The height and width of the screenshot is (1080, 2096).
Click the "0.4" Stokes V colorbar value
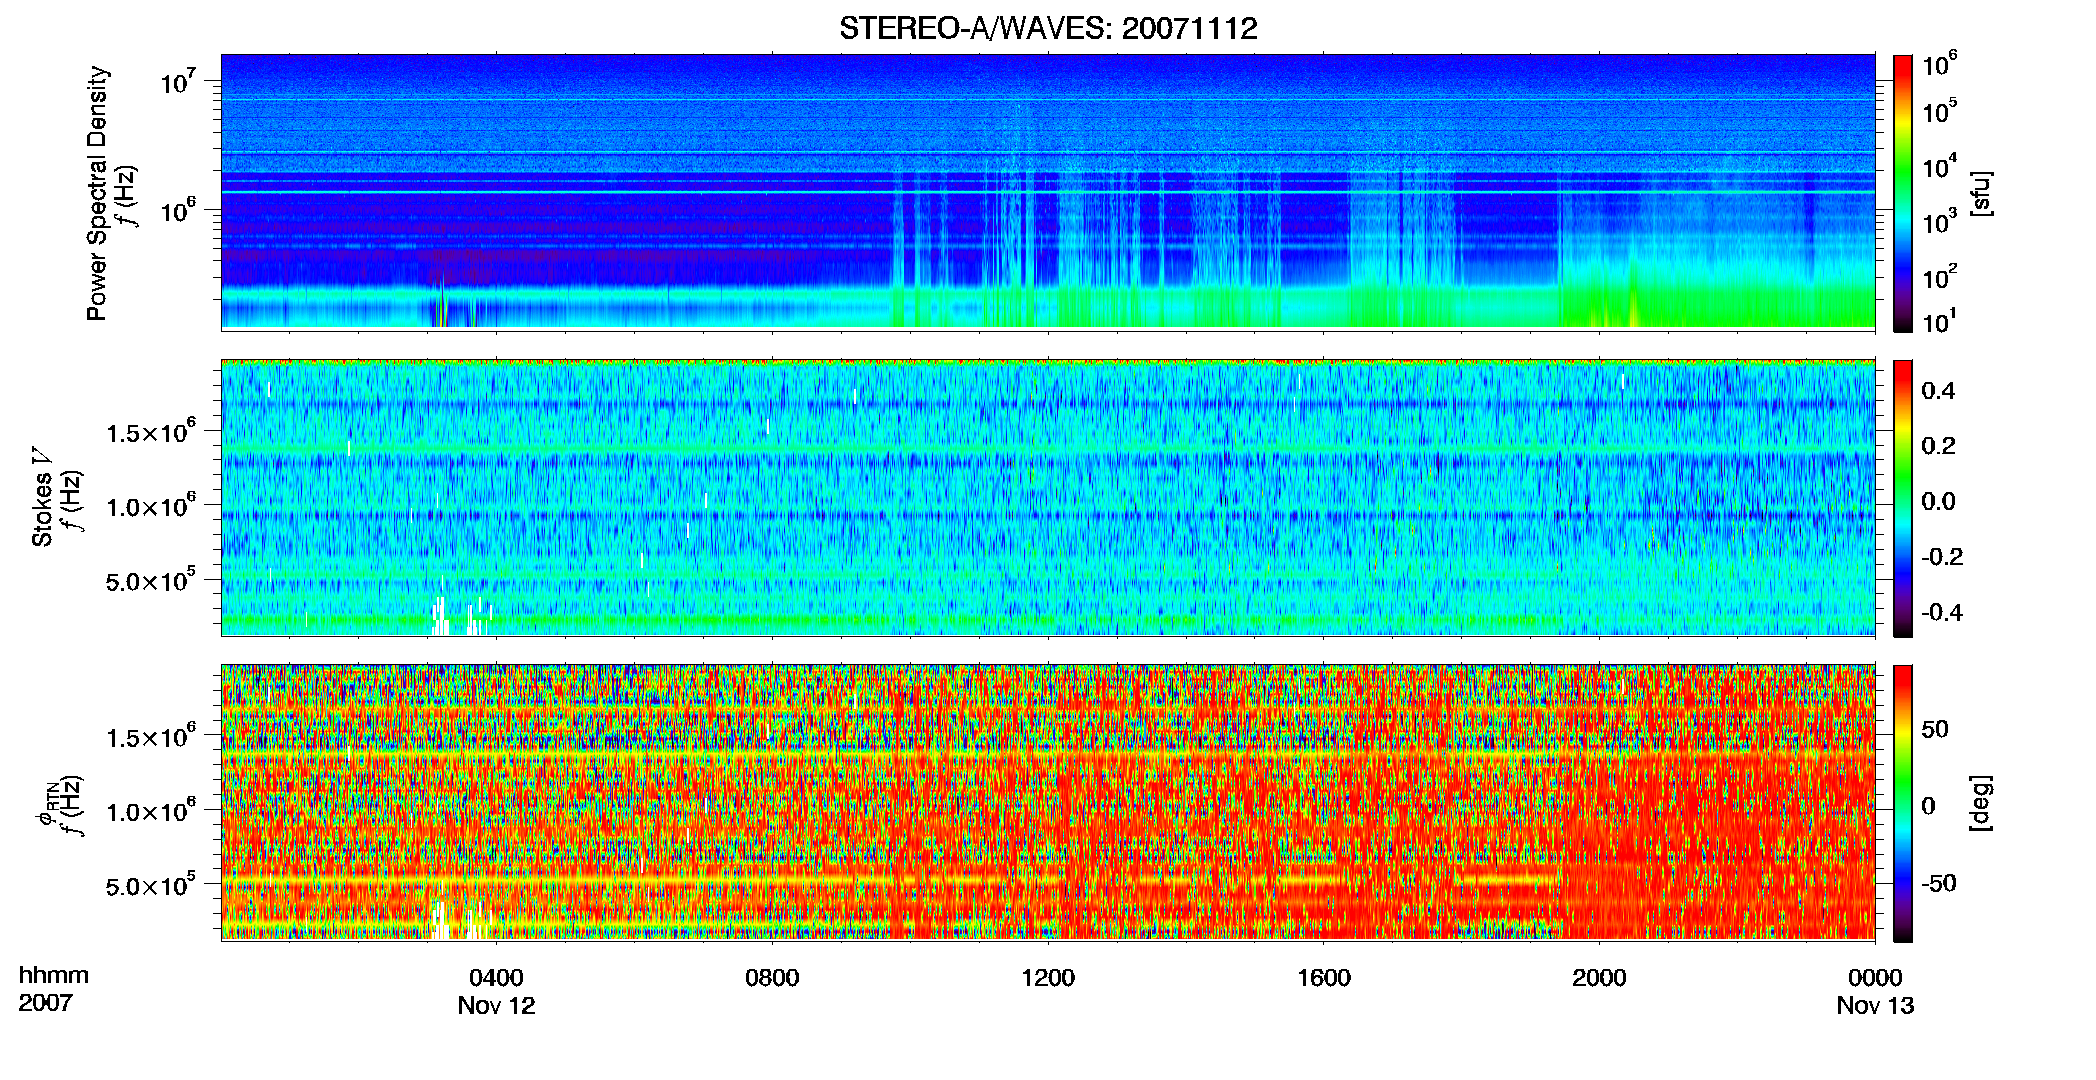1938,391
